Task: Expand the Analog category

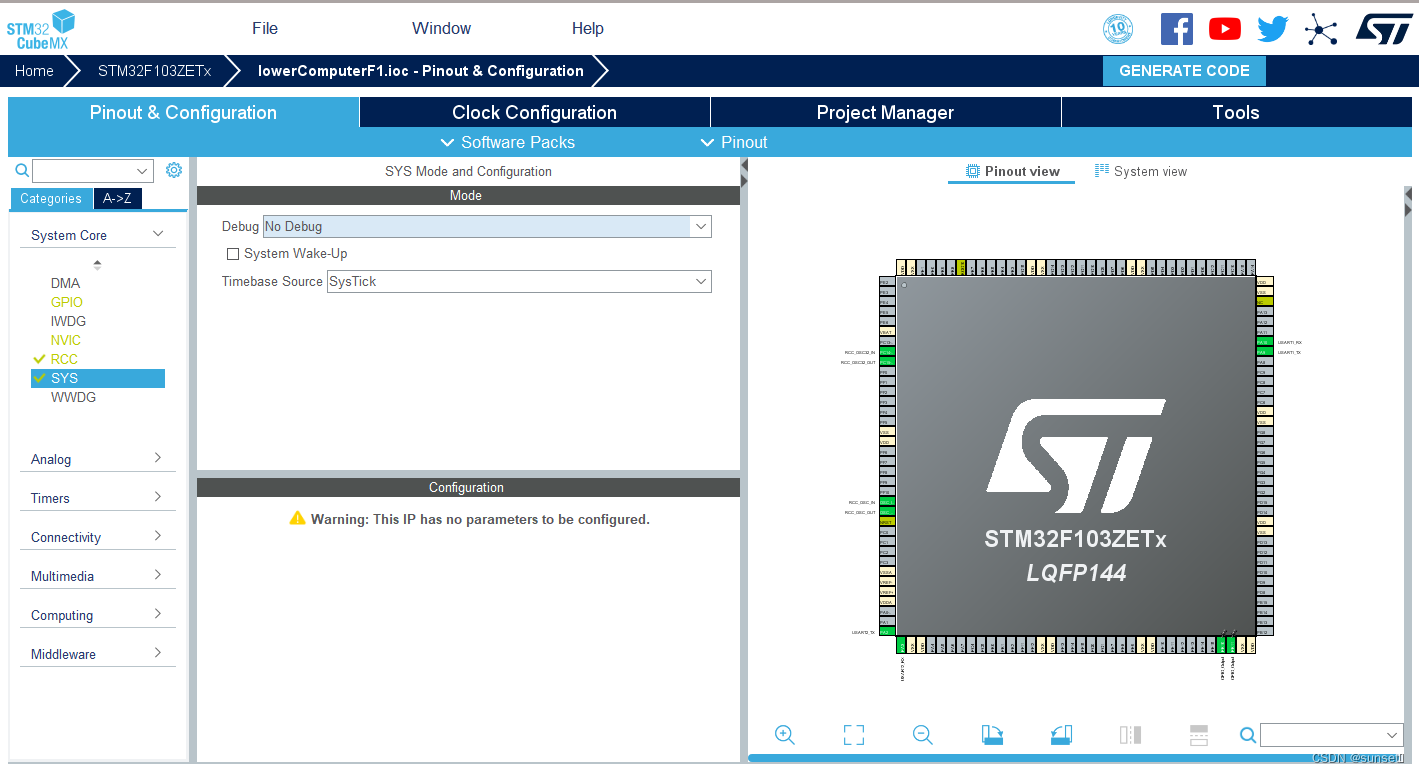Action: (97, 459)
